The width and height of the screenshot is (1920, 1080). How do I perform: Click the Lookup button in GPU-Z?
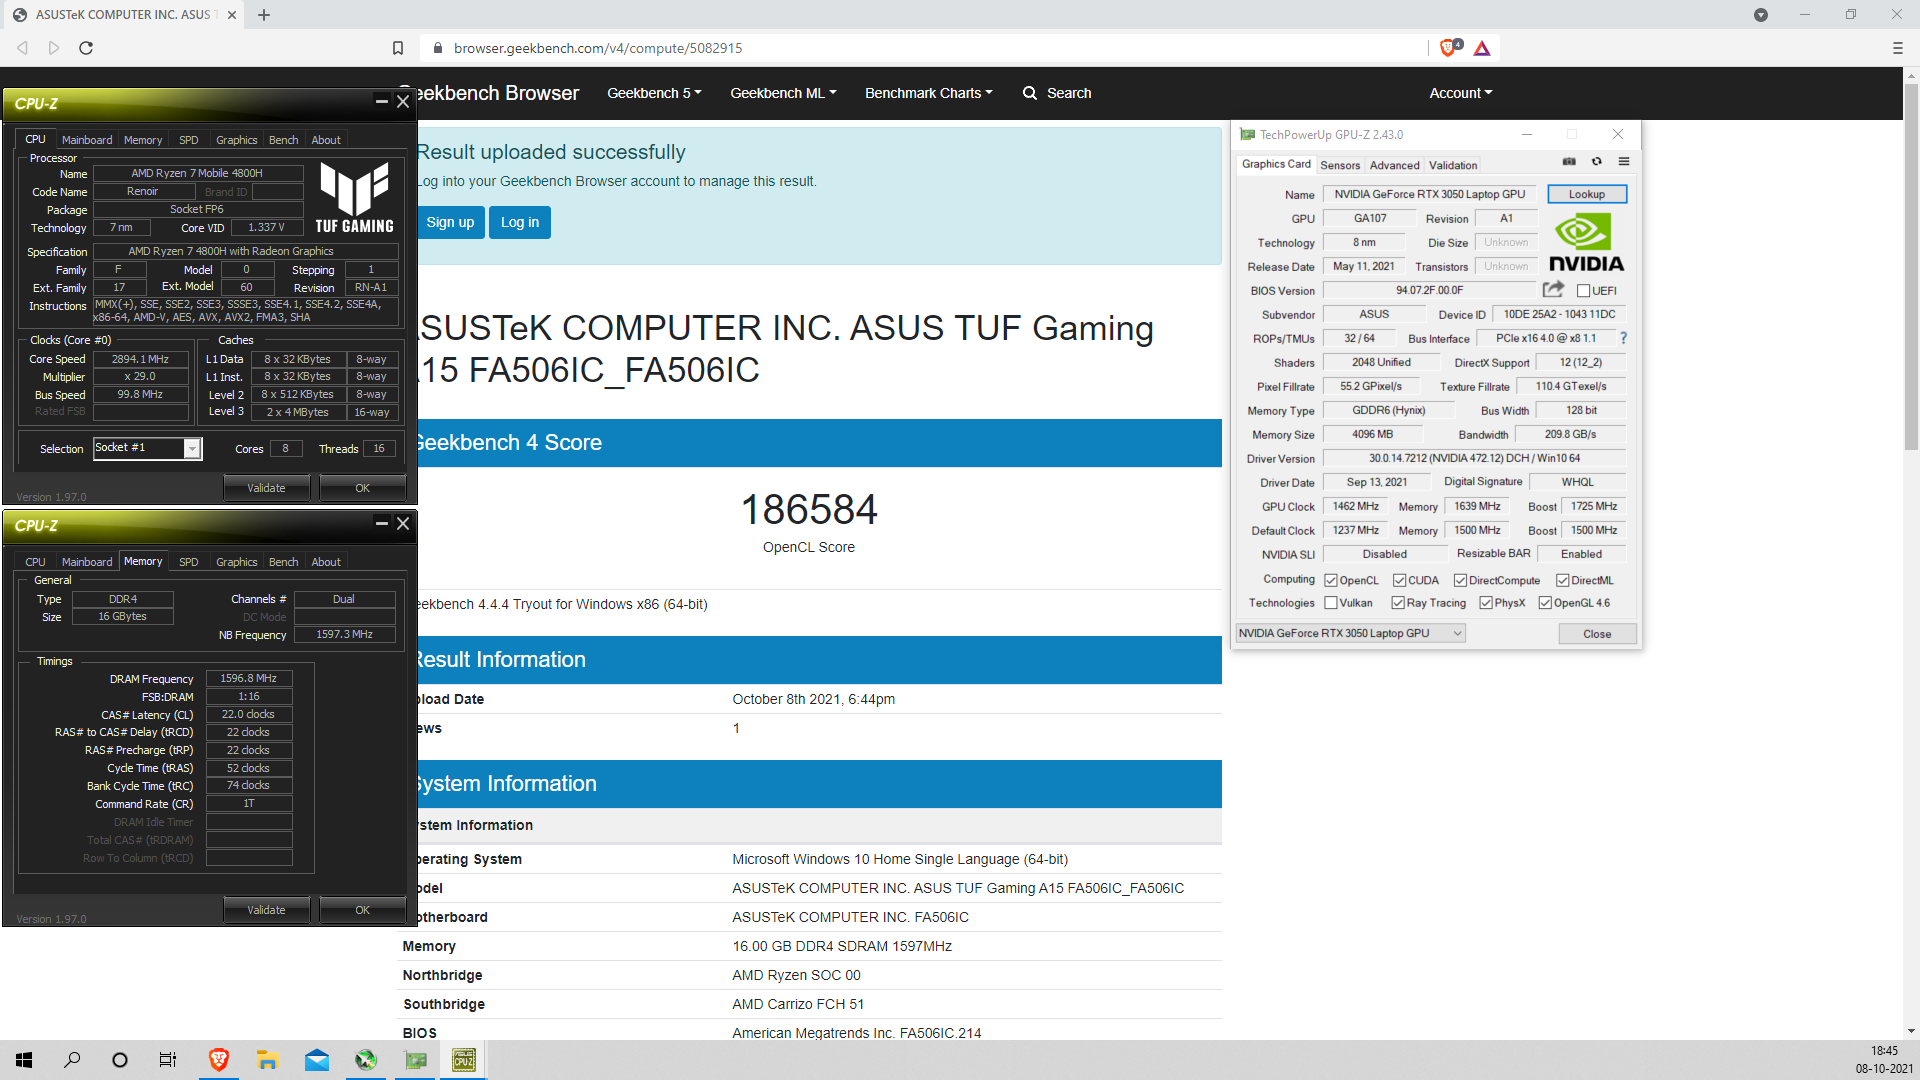coord(1587,194)
